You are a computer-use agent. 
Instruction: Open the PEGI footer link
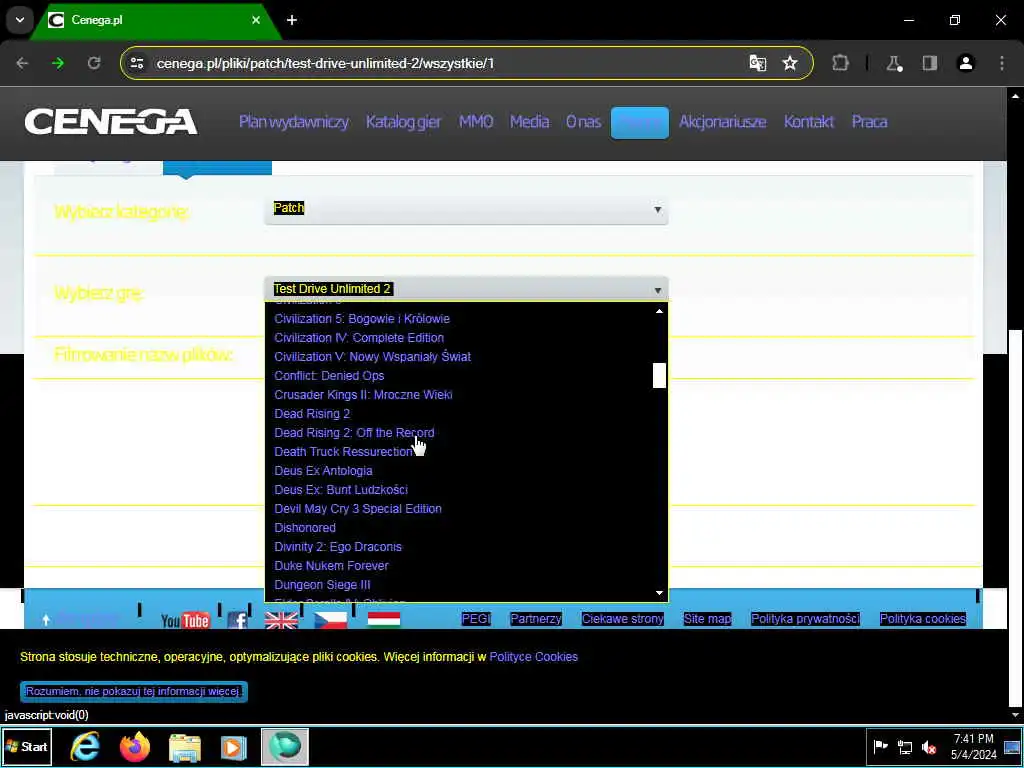(475, 618)
